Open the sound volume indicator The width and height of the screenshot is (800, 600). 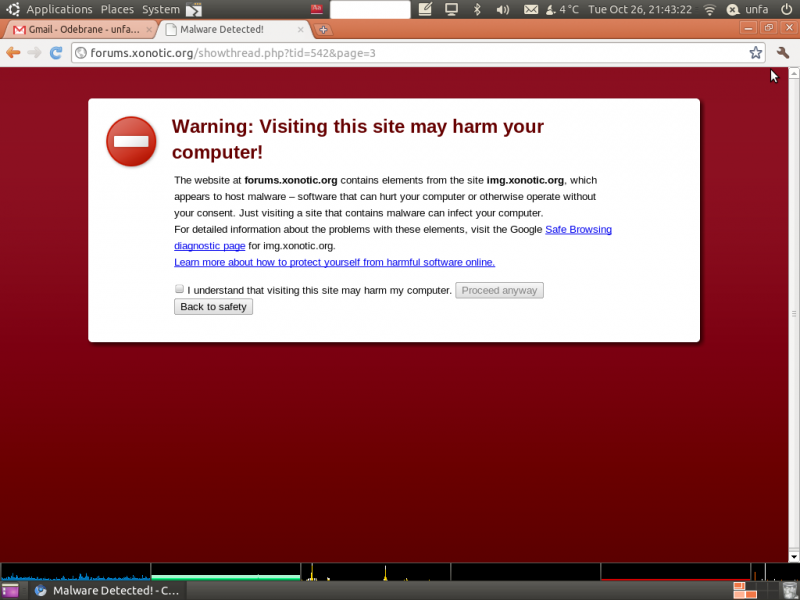tap(503, 9)
